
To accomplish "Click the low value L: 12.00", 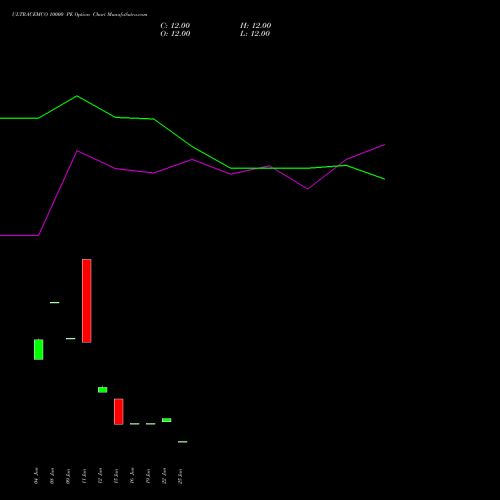I will point(255,34).
